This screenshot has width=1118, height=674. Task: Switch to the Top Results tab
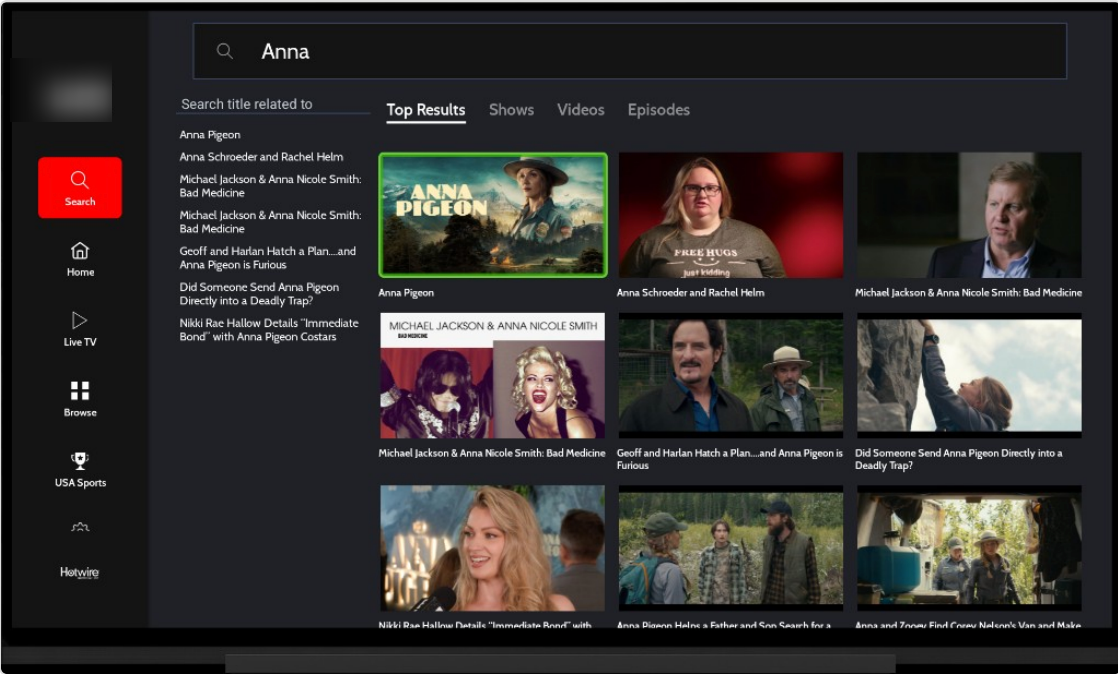[x=426, y=110]
